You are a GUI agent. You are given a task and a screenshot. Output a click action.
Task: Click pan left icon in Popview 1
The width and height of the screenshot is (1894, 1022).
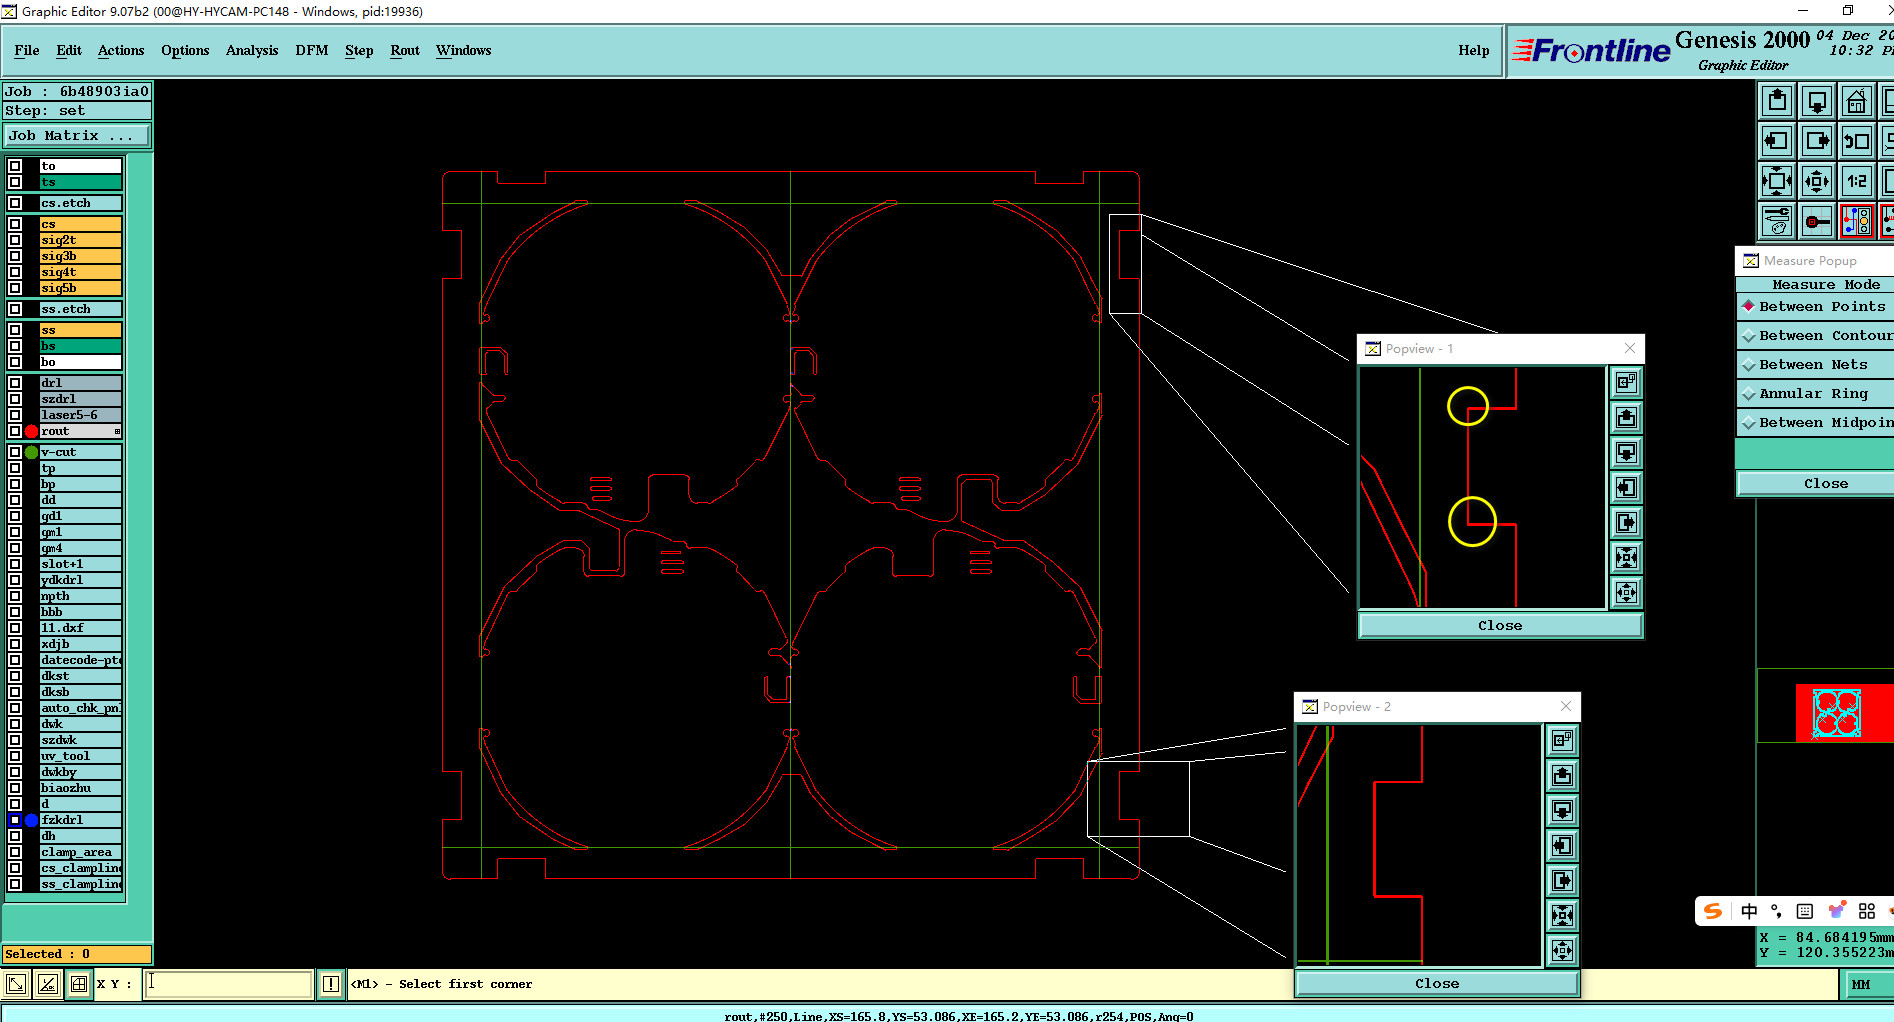click(1627, 487)
